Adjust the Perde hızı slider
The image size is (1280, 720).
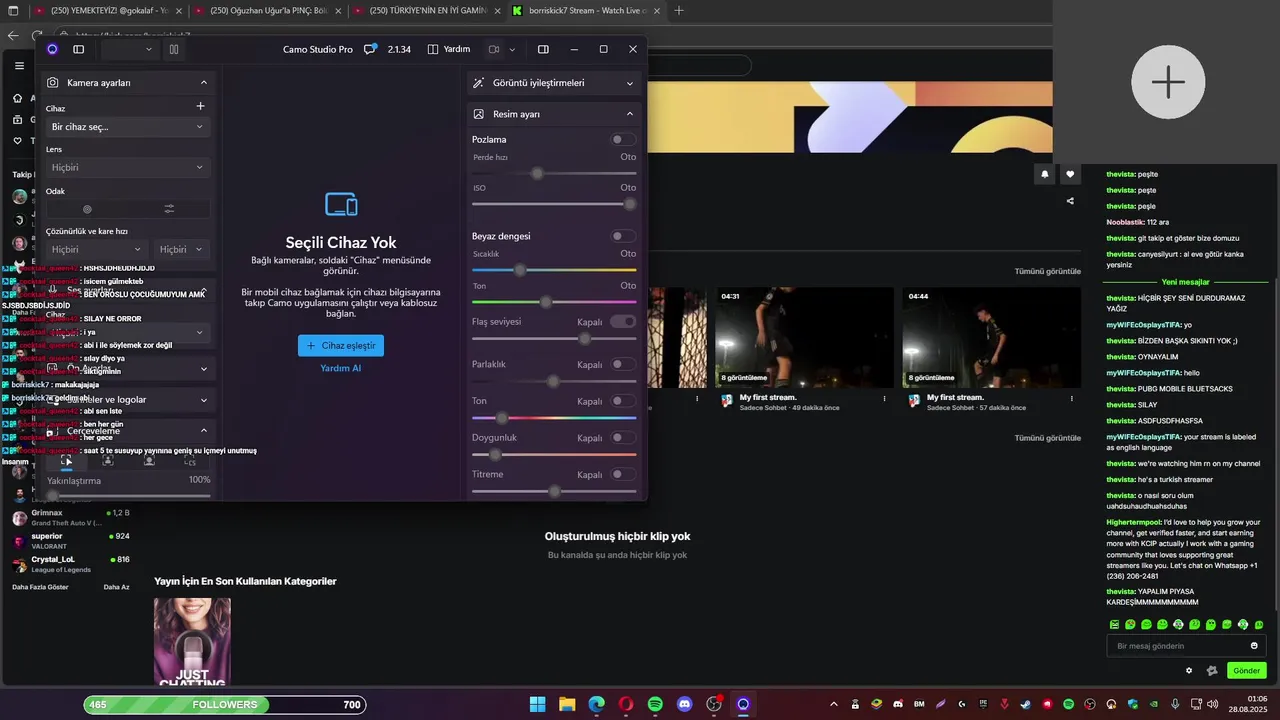[x=554, y=173]
